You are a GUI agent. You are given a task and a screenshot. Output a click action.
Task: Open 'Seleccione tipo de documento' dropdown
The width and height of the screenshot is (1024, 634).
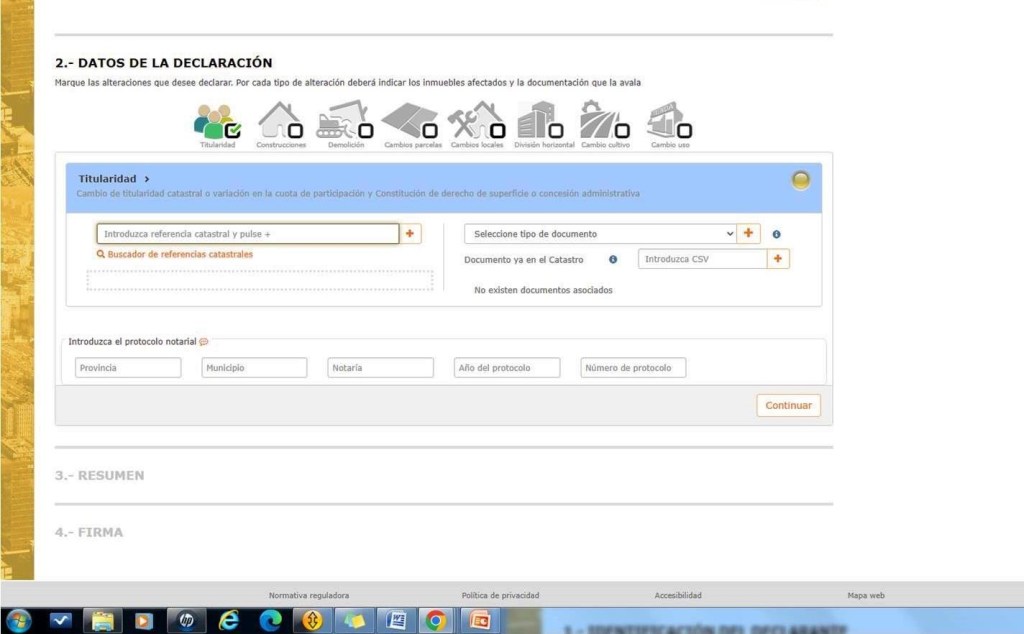coord(600,234)
